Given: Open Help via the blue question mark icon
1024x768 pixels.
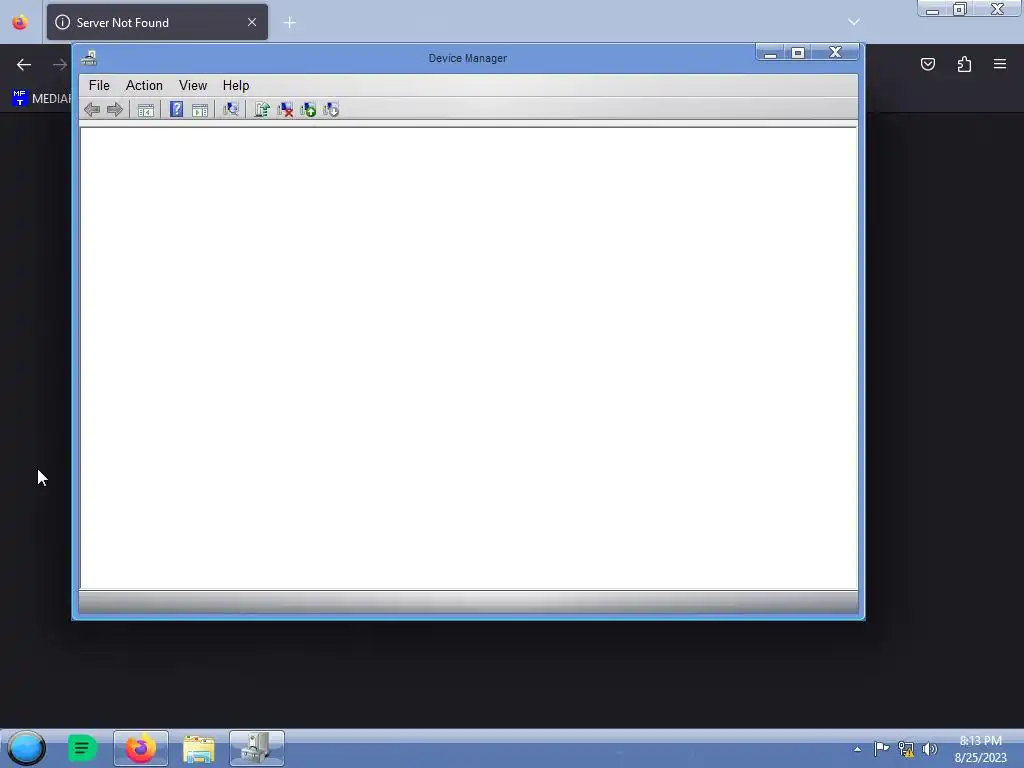Looking at the screenshot, I should coord(176,110).
